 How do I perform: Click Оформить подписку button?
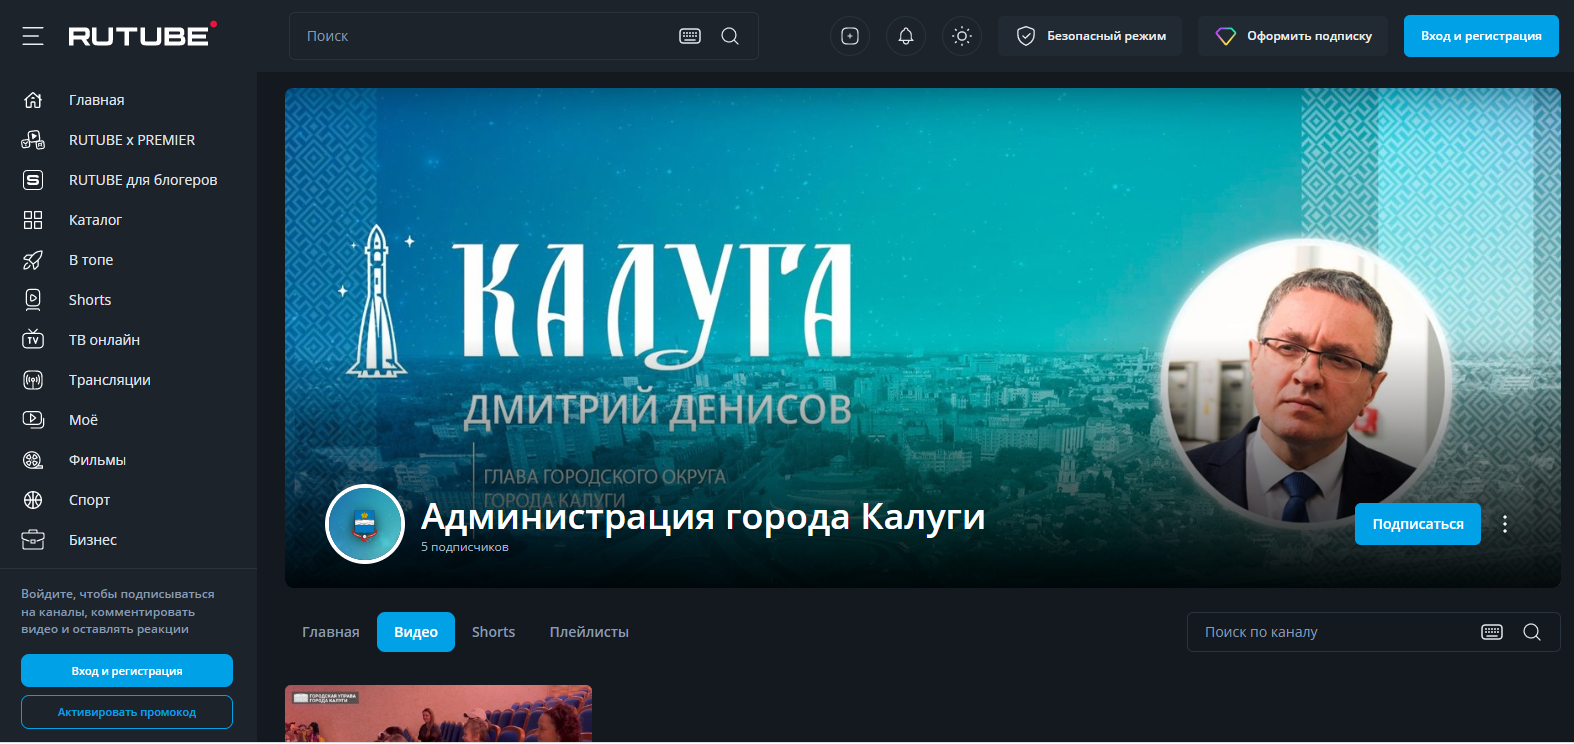pos(1293,36)
